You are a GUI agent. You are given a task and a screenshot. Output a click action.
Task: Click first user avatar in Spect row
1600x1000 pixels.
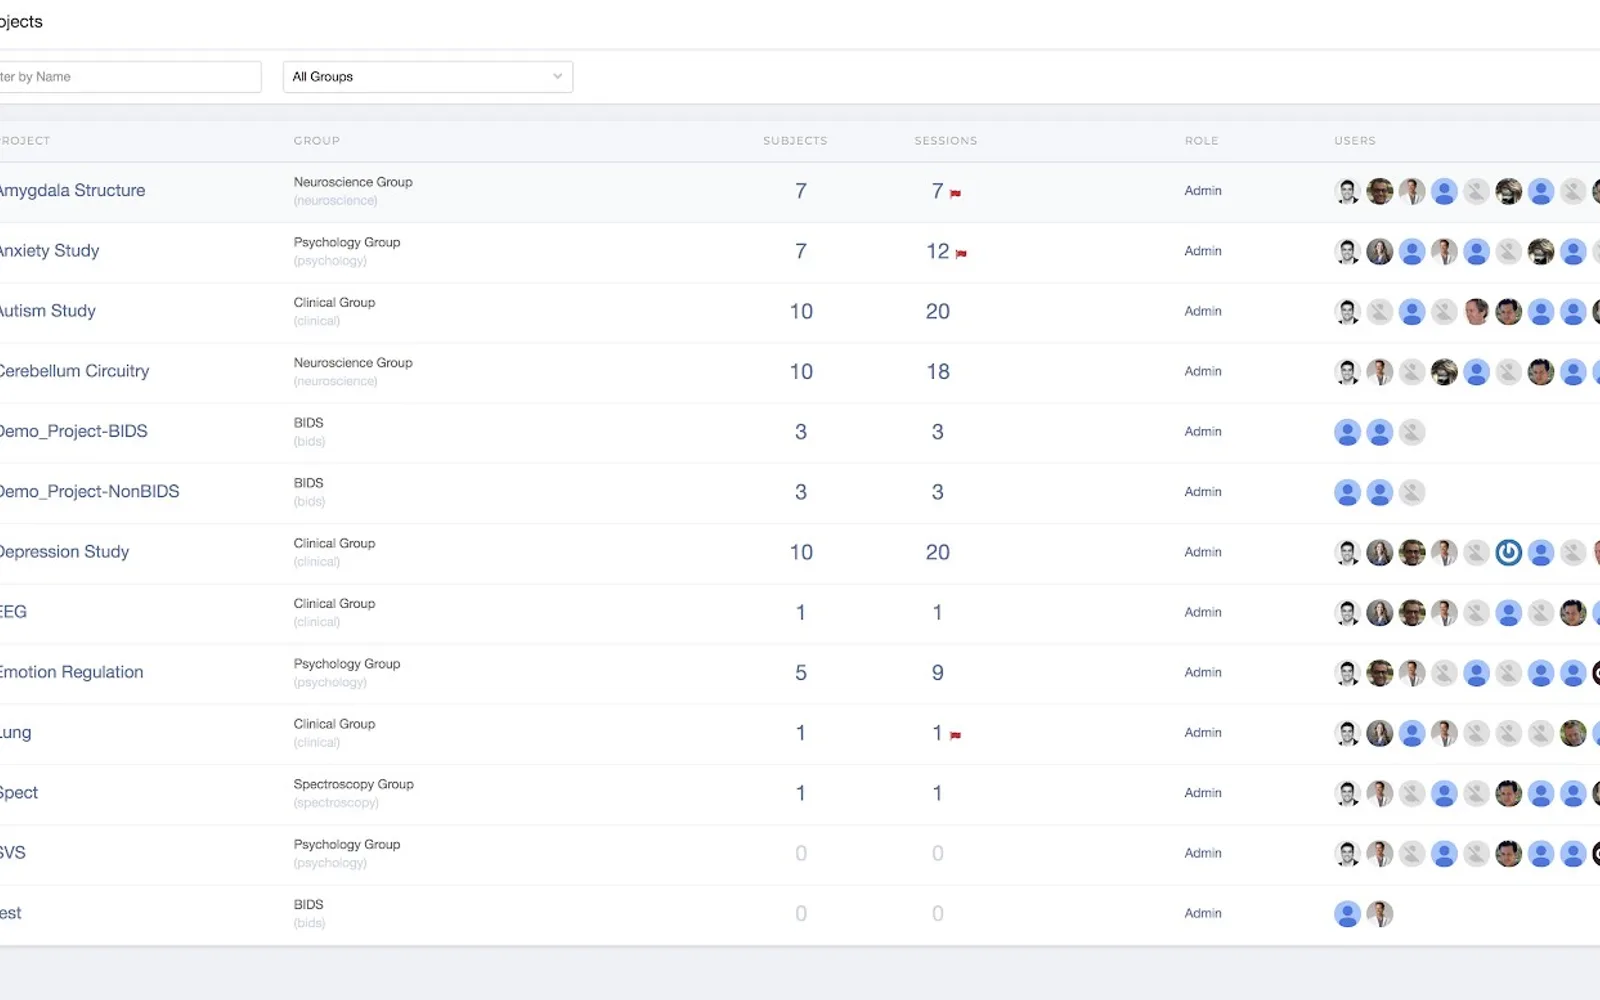[x=1347, y=793]
